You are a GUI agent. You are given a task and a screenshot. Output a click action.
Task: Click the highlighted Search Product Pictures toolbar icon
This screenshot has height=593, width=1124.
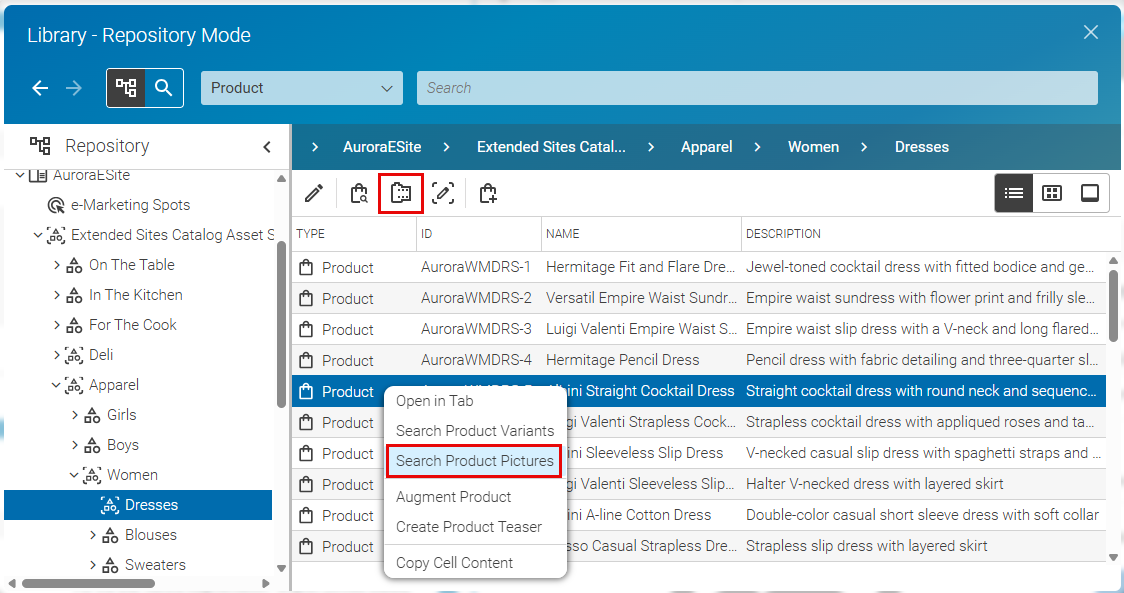pos(401,193)
